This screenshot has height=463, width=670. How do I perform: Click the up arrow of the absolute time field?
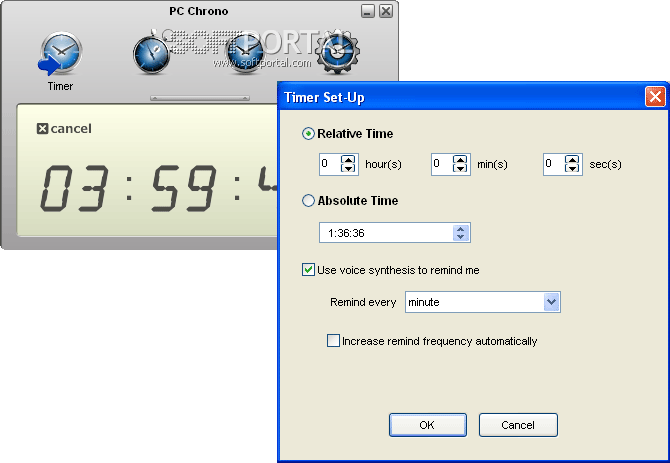(461, 229)
